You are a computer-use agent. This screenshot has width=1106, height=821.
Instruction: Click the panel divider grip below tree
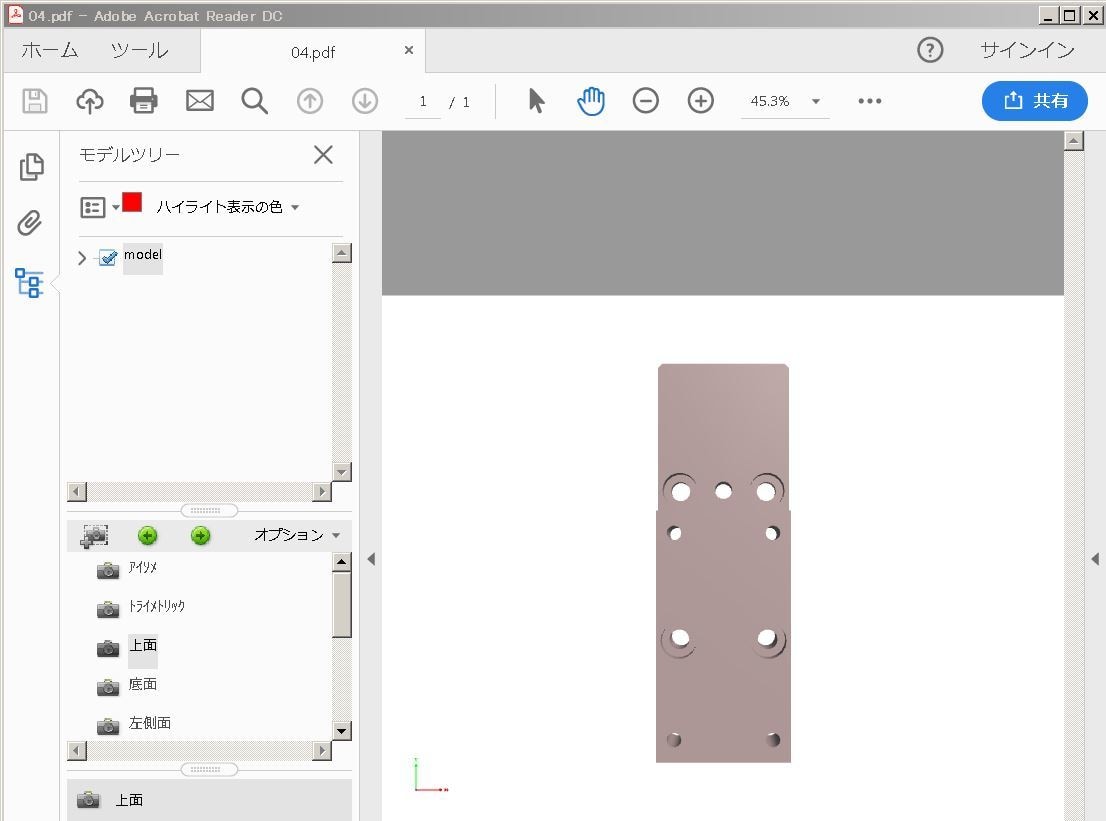pyautogui.click(x=209, y=510)
